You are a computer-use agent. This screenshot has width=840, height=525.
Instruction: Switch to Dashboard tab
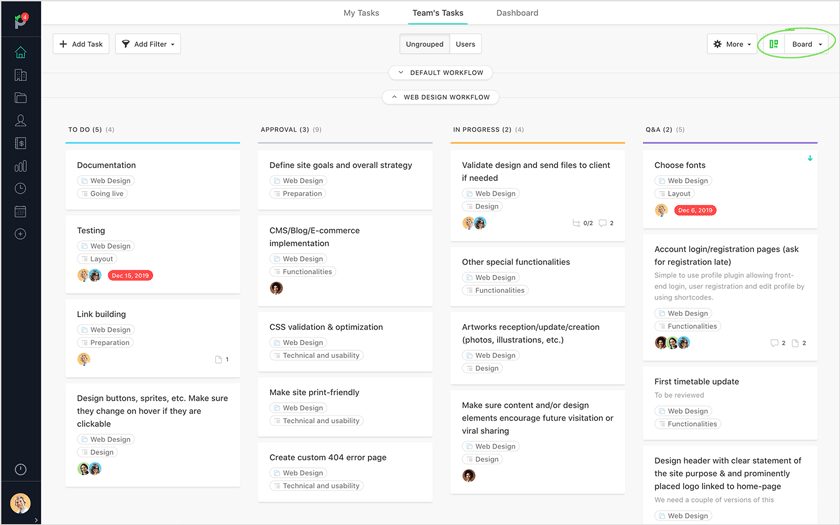tap(517, 13)
